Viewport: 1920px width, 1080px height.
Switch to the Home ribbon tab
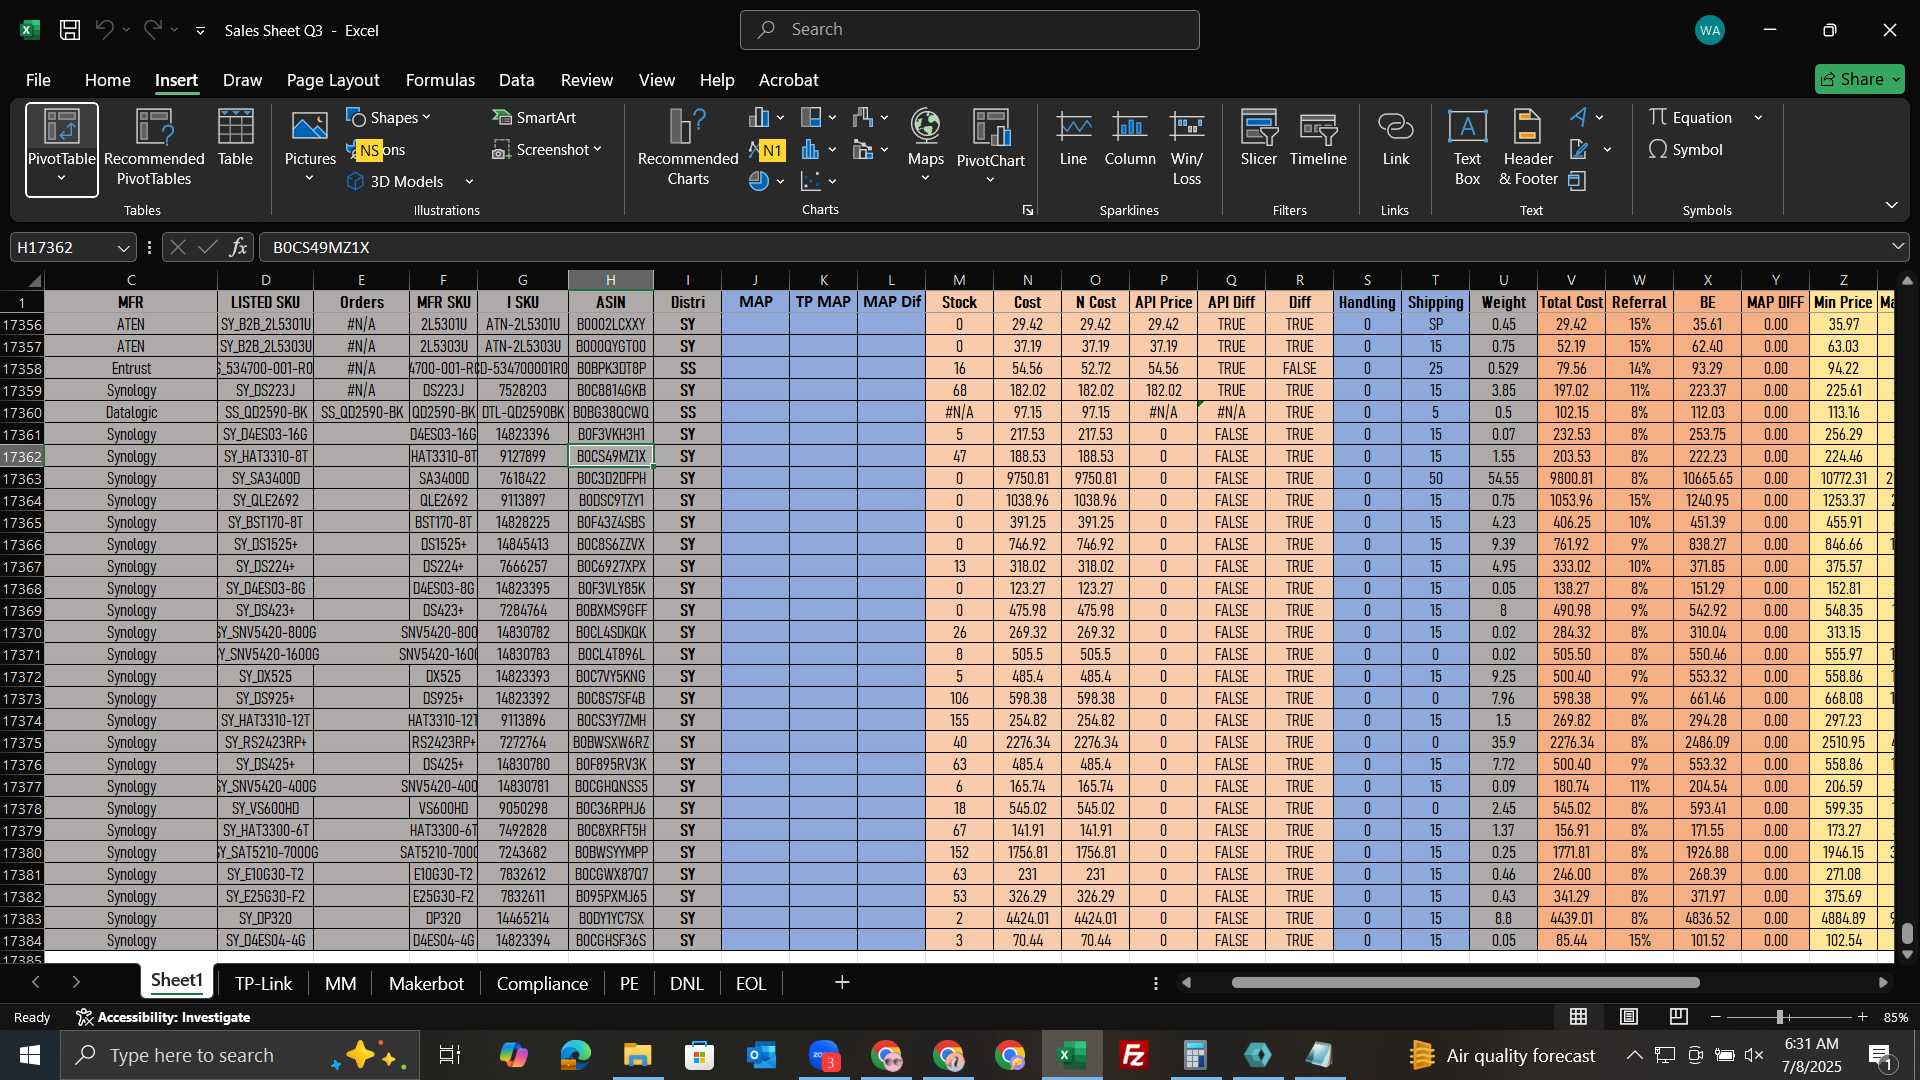107,80
